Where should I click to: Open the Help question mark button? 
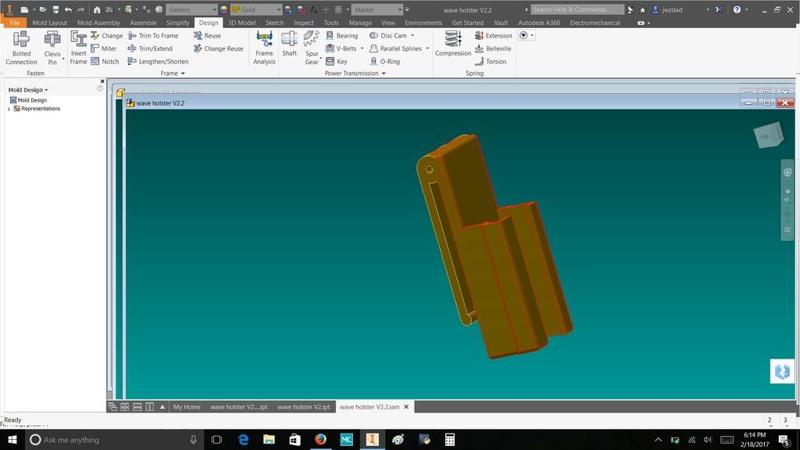coord(737,10)
